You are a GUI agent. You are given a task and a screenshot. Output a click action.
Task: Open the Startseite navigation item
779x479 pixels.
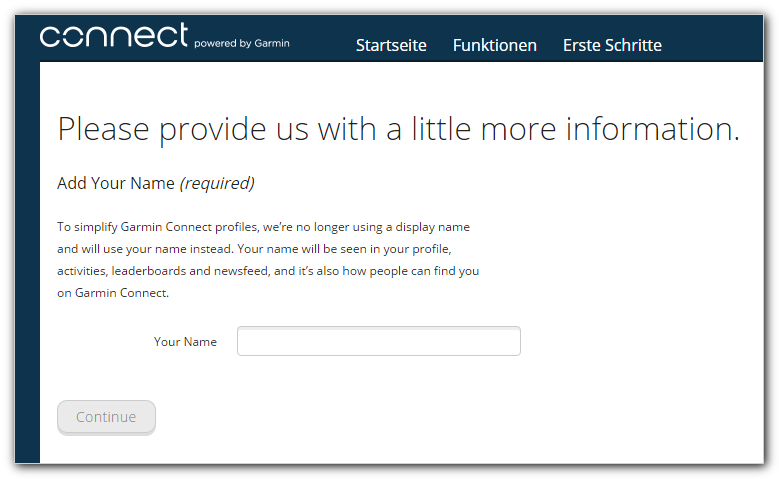click(x=391, y=45)
